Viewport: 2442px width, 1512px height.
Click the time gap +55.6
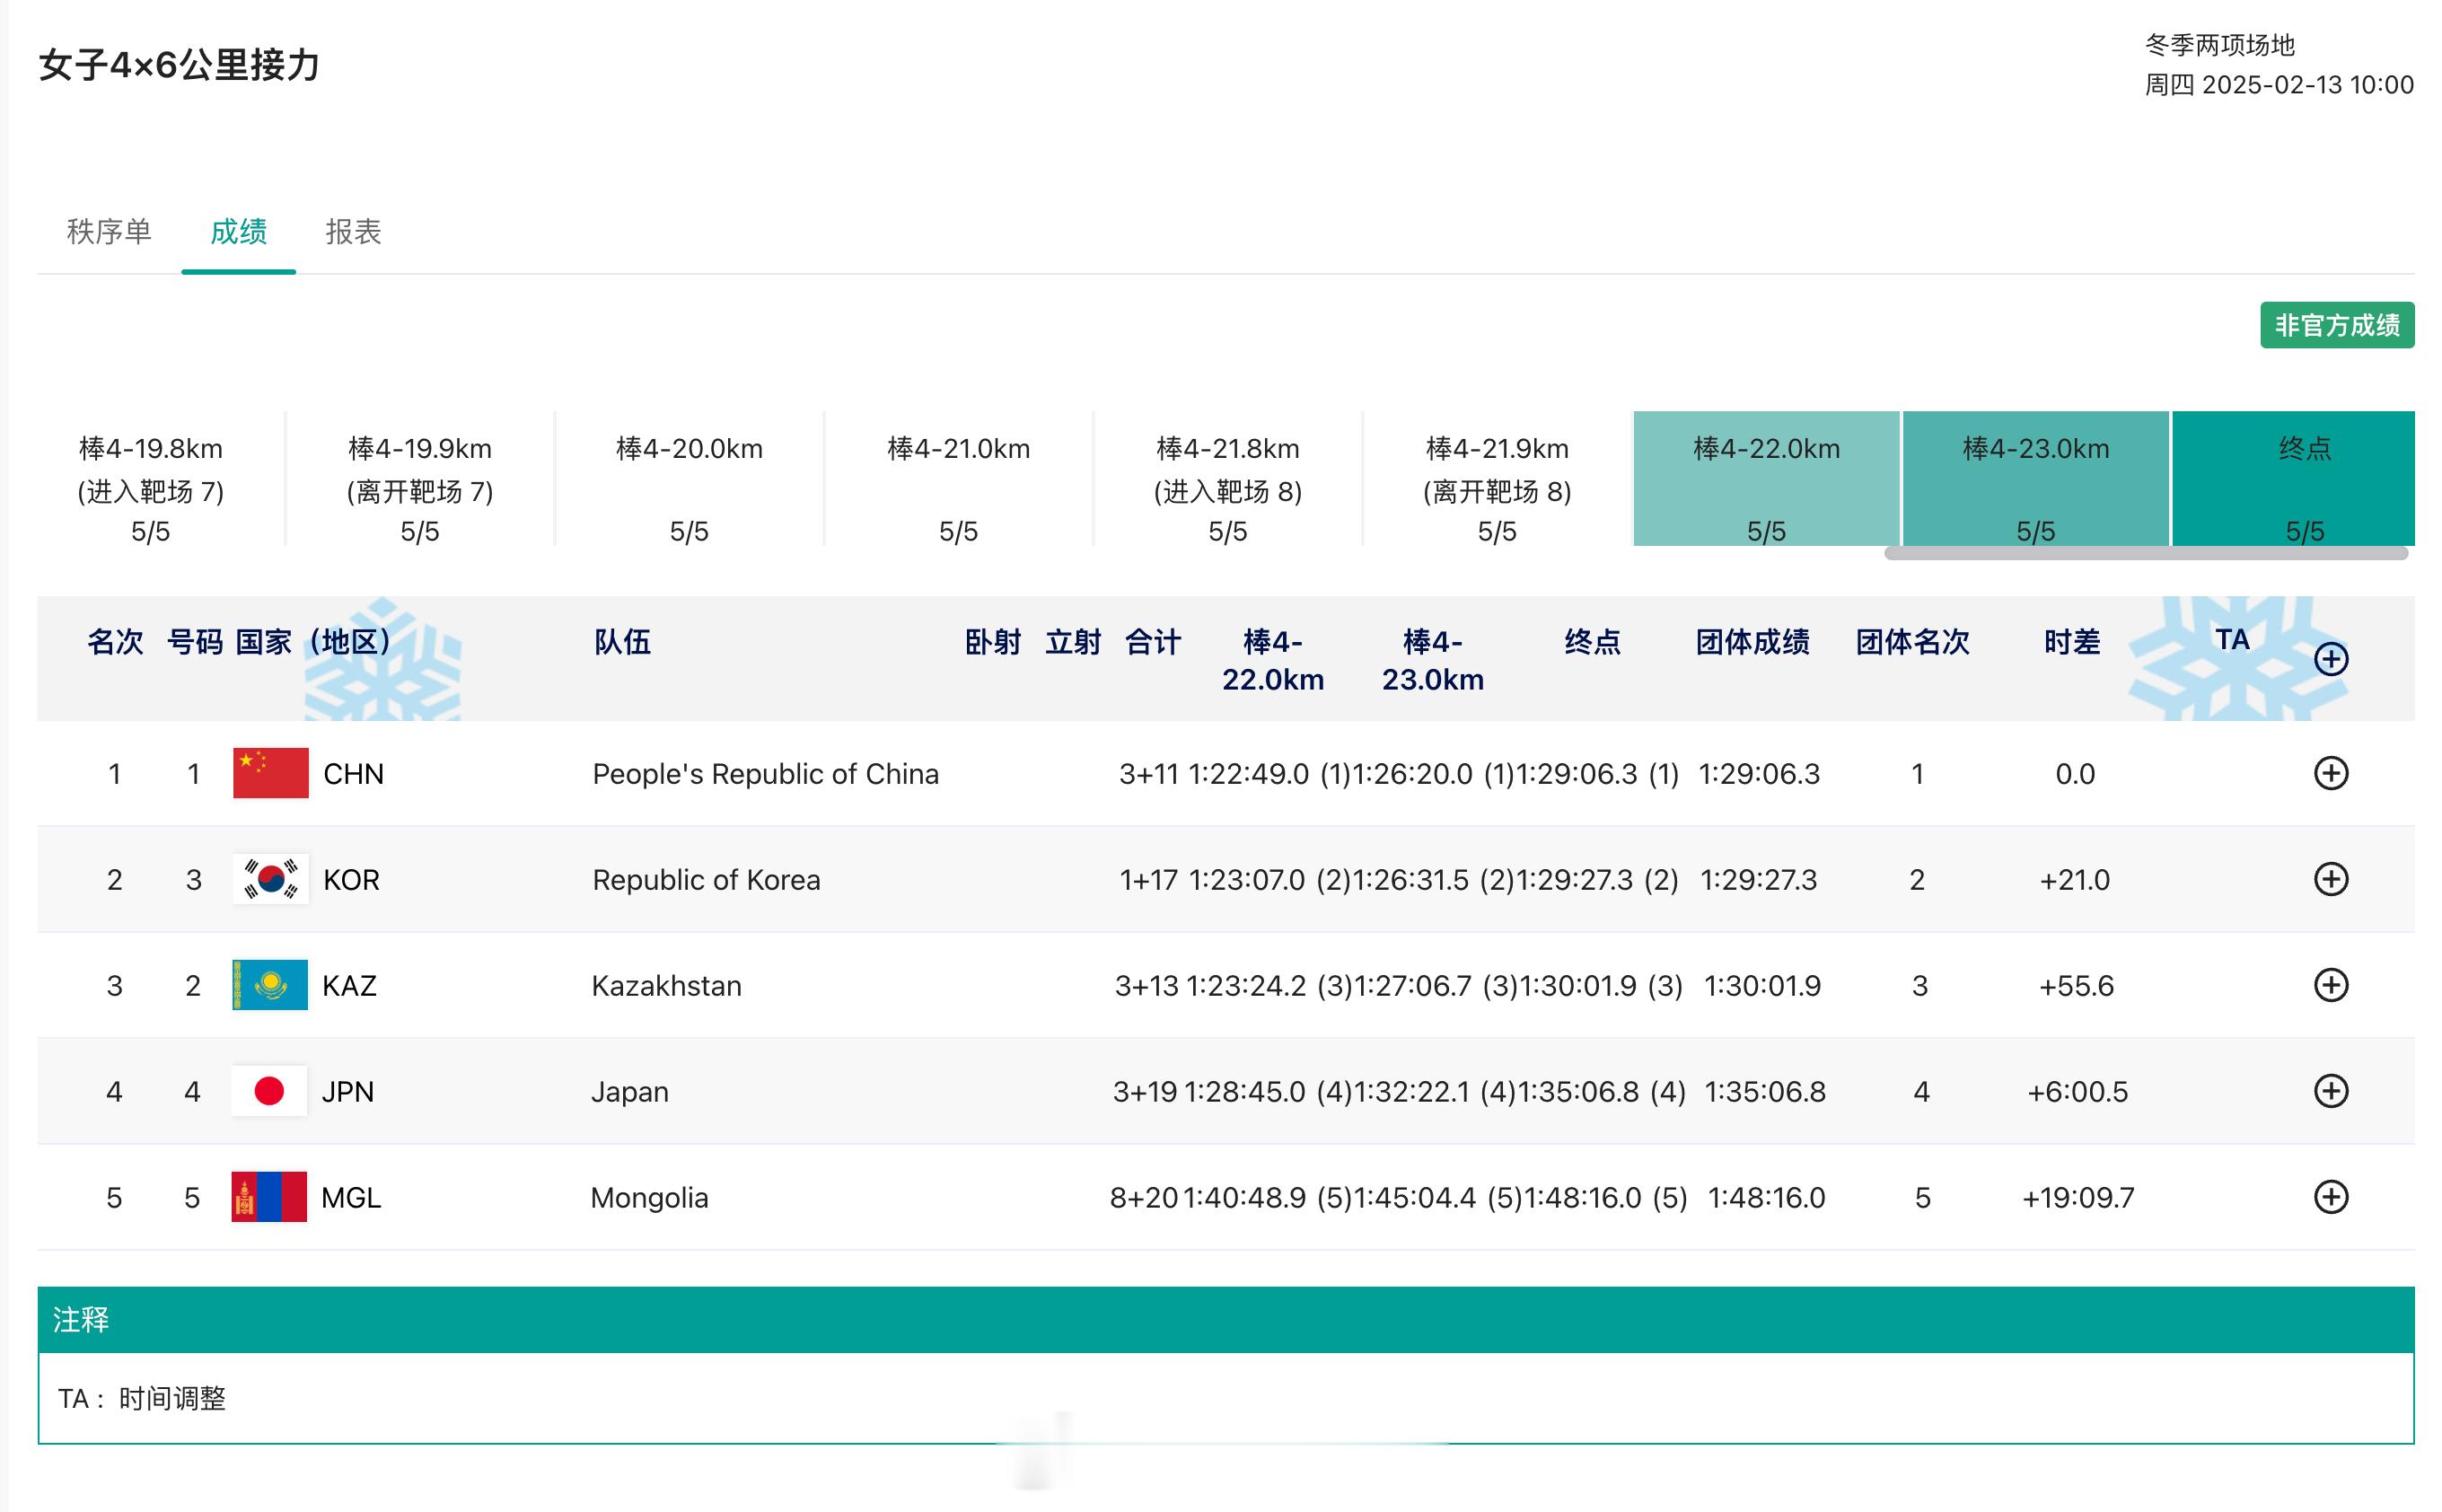click(2076, 986)
